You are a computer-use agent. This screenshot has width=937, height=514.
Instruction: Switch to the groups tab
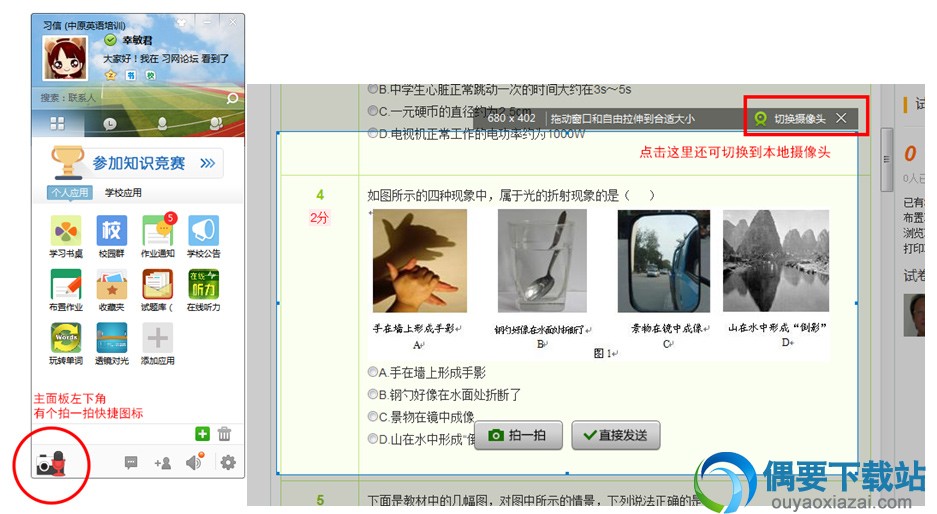point(216,124)
